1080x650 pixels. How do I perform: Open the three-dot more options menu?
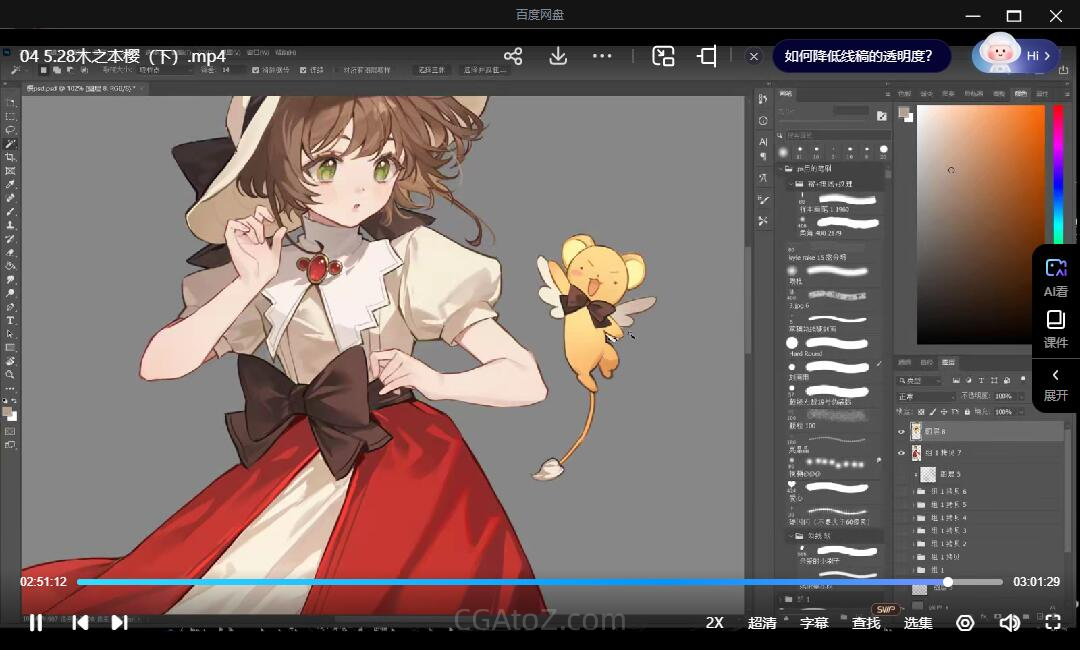(x=602, y=56)
